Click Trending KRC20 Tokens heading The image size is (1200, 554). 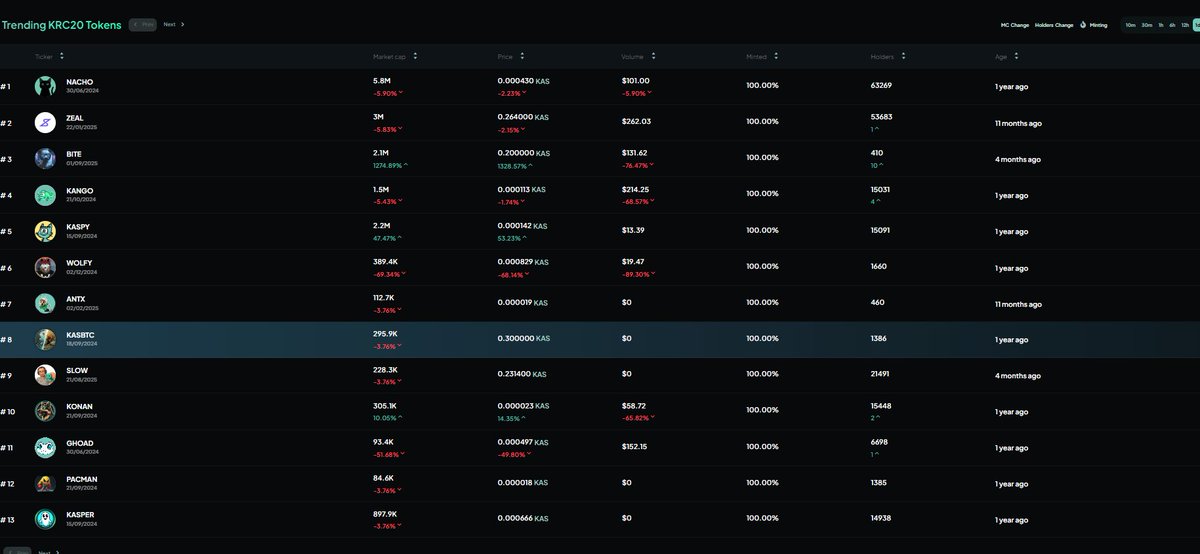(x=62, y=24)
